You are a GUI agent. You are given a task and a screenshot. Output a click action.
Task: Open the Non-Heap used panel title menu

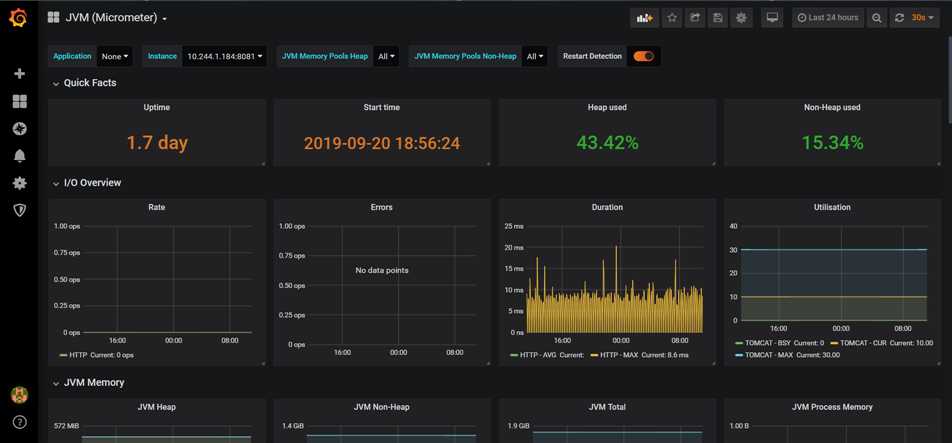click(832, 107)
